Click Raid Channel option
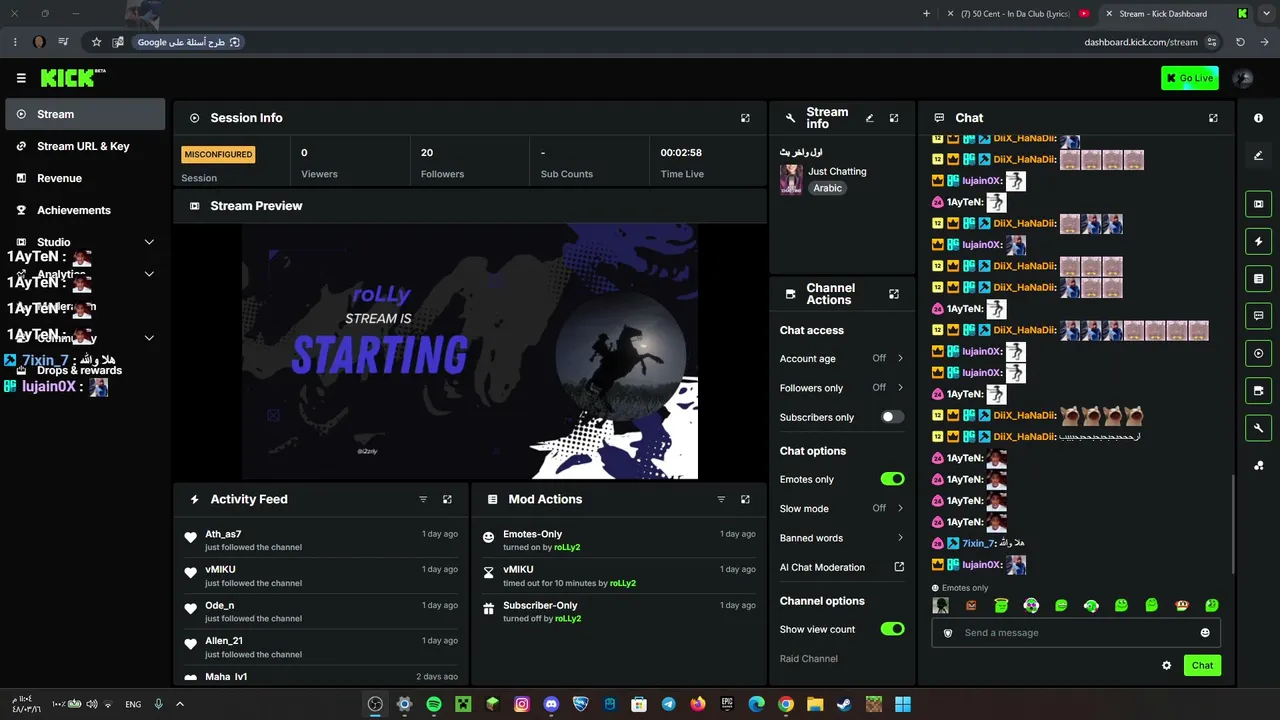This screenshot has width=1280, height=720. [x=809, y=659]
